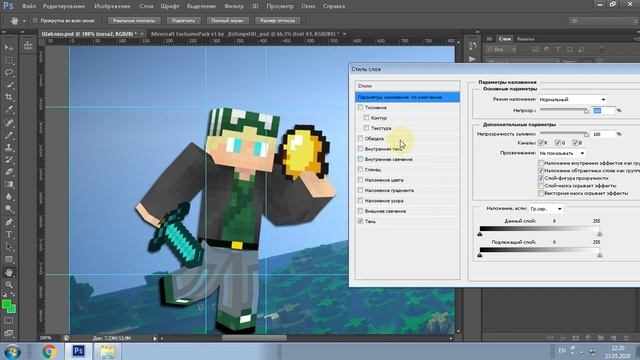Toggle Прокрутка во всех окнах checkbox
The height and width of the screenshot is (360, 640).
point(35,20)
